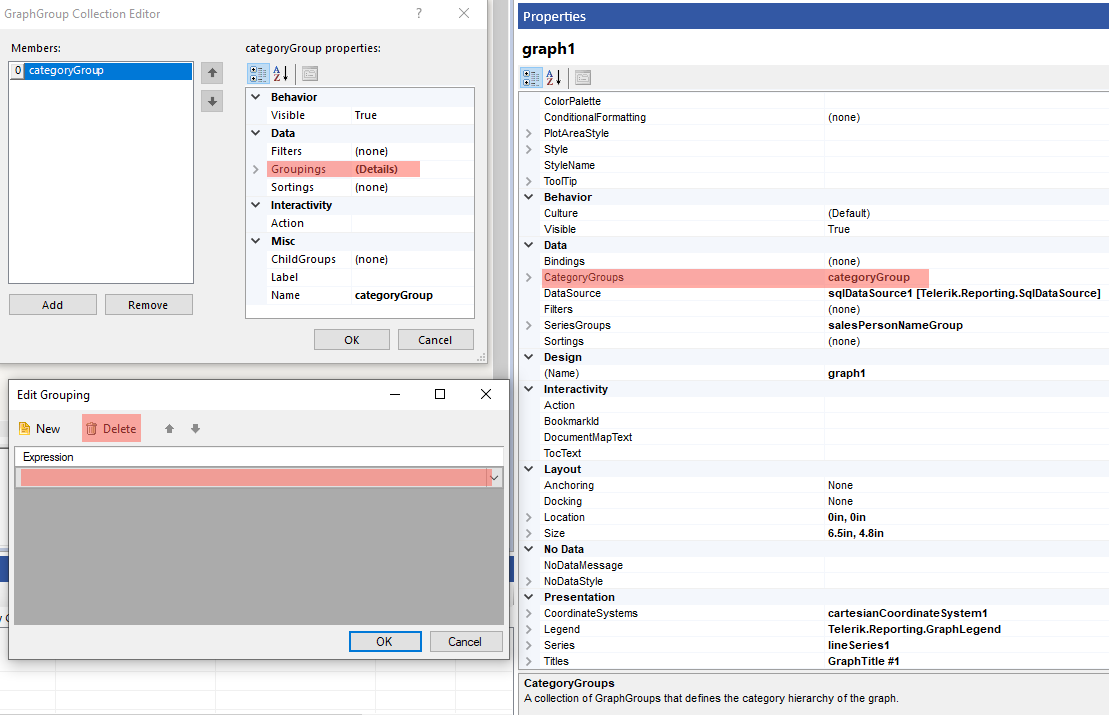Collapse the Behavior category in Properties

tap(529, 197)
